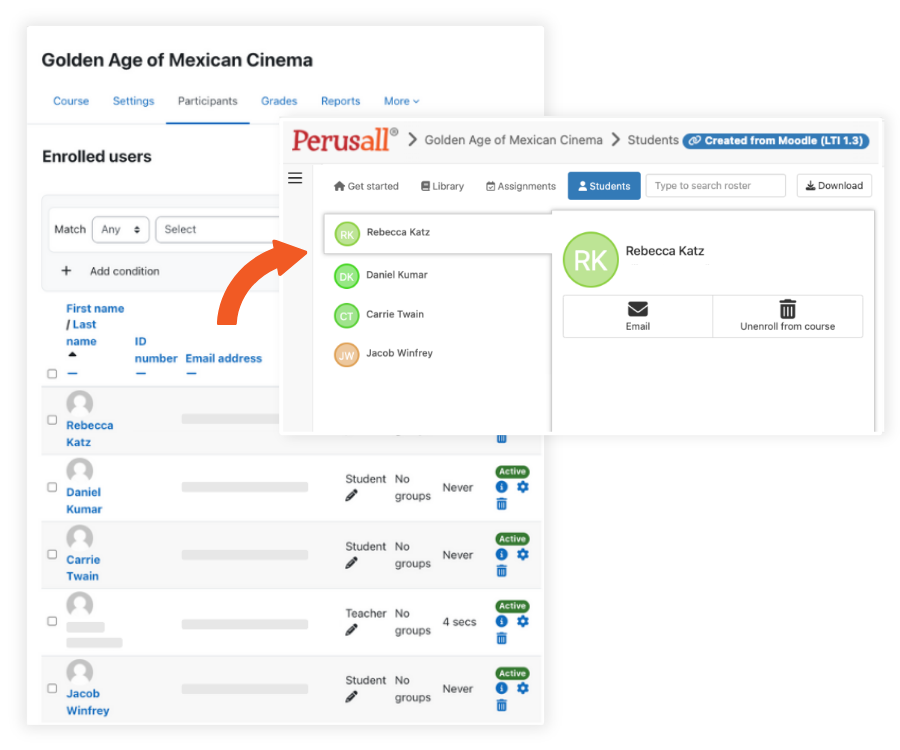Open the Reports tab

click(340, 101)
